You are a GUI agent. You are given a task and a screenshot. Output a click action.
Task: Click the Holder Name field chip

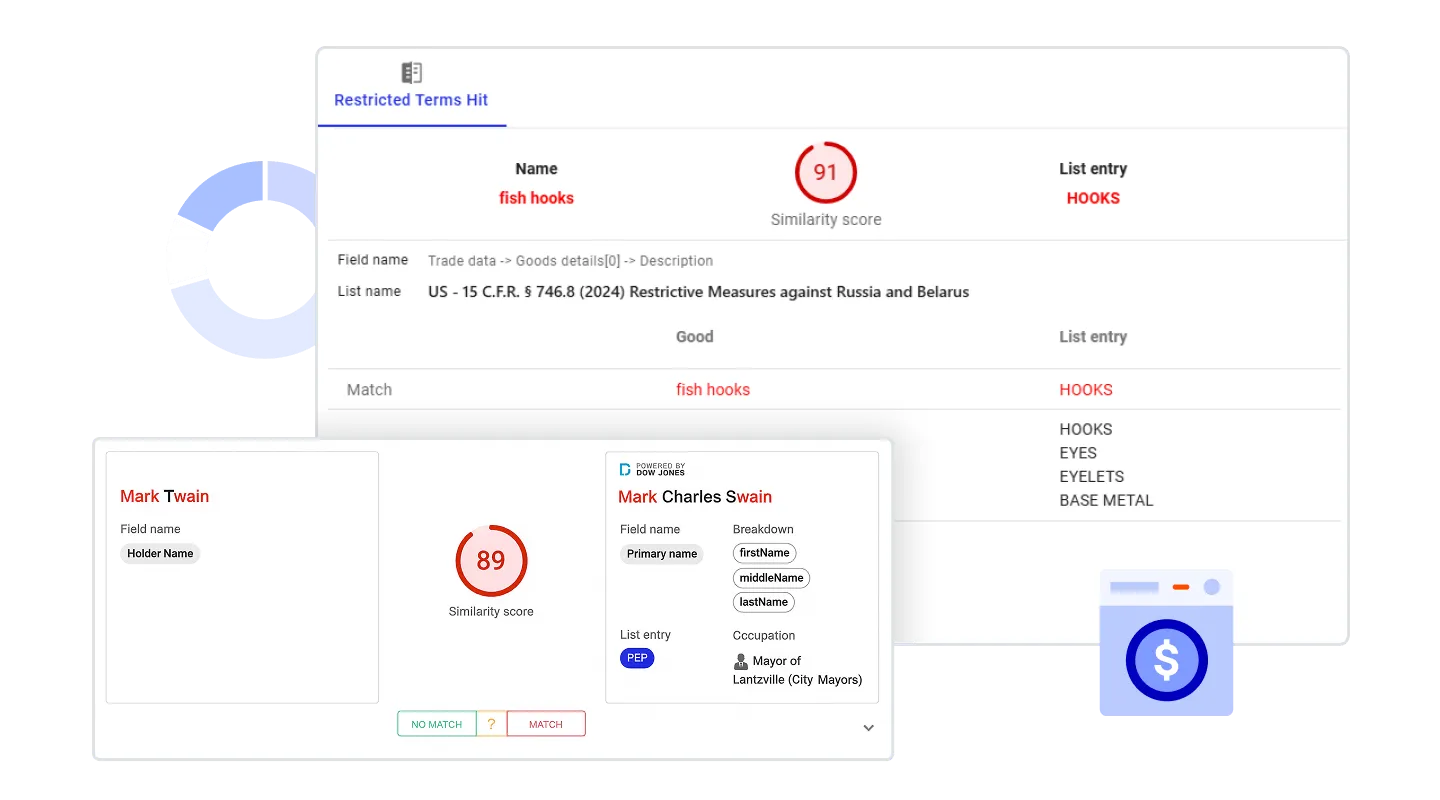pos(160,553)
